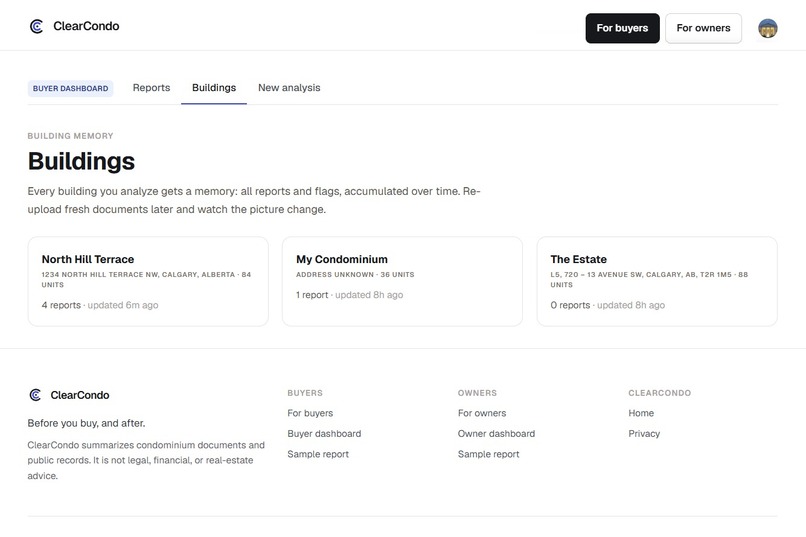Viewport: 806px width, 537px height.
Task: Click the ClearCondo brand name in header
Action: coord(86,26)
